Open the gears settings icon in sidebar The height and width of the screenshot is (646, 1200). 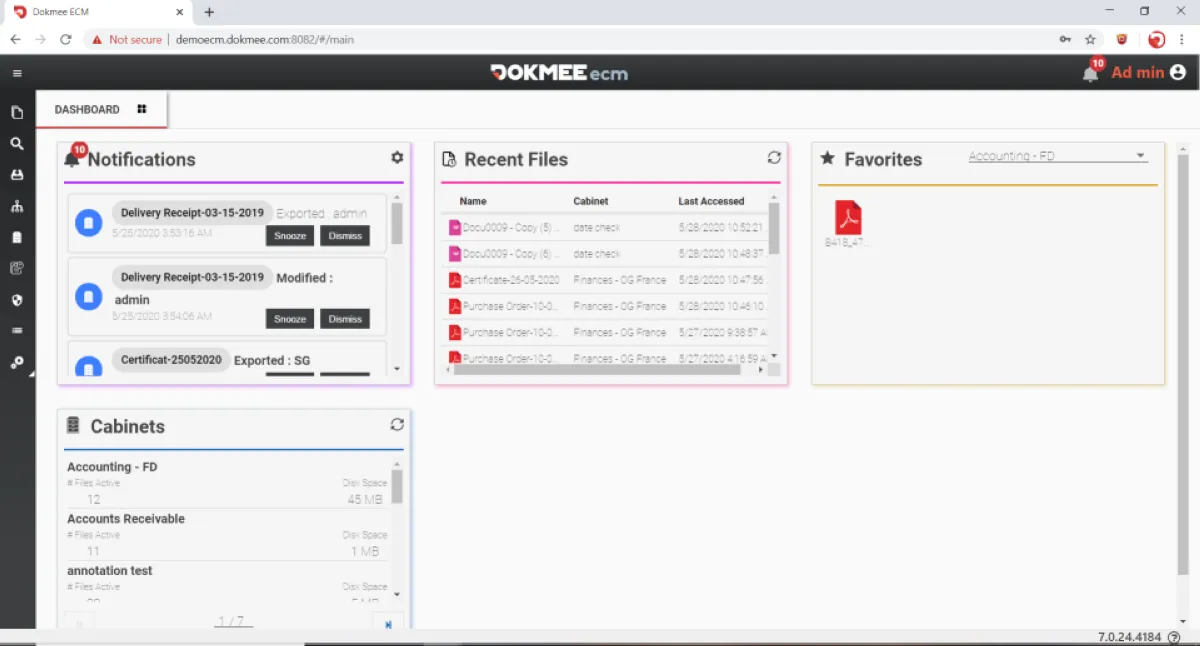(17, 363)
